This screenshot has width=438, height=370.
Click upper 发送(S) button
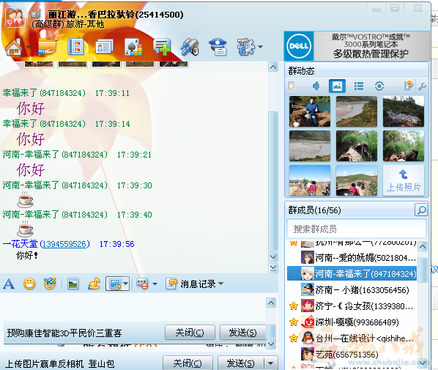tap(243, 332)
